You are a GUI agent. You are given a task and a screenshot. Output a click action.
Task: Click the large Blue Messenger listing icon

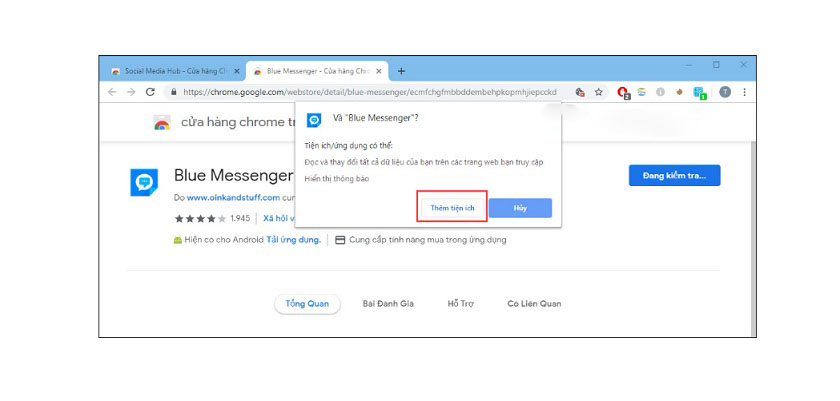(144, 183)
